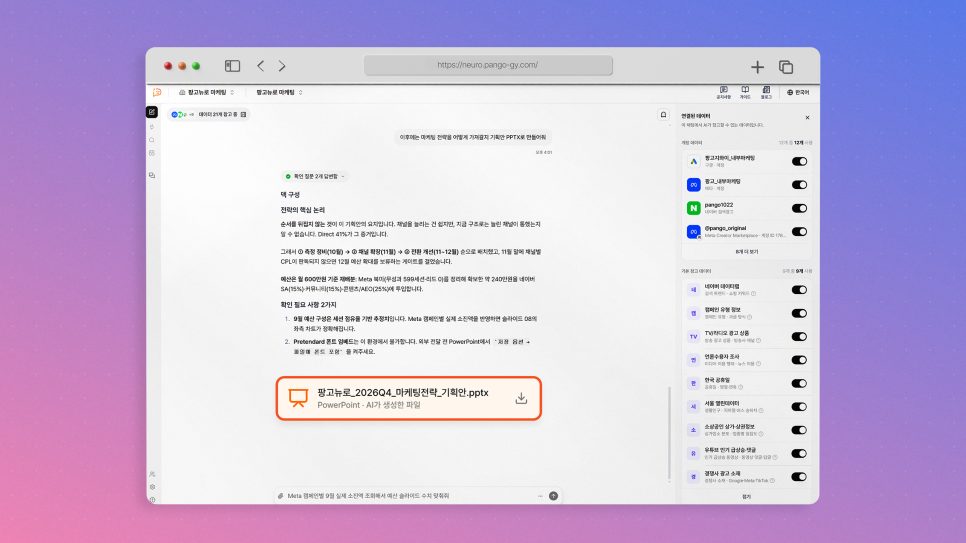966x543 pixels.
Task: Click the user message bubble about PPTX 기획안
Action: [x=473, y=137]
